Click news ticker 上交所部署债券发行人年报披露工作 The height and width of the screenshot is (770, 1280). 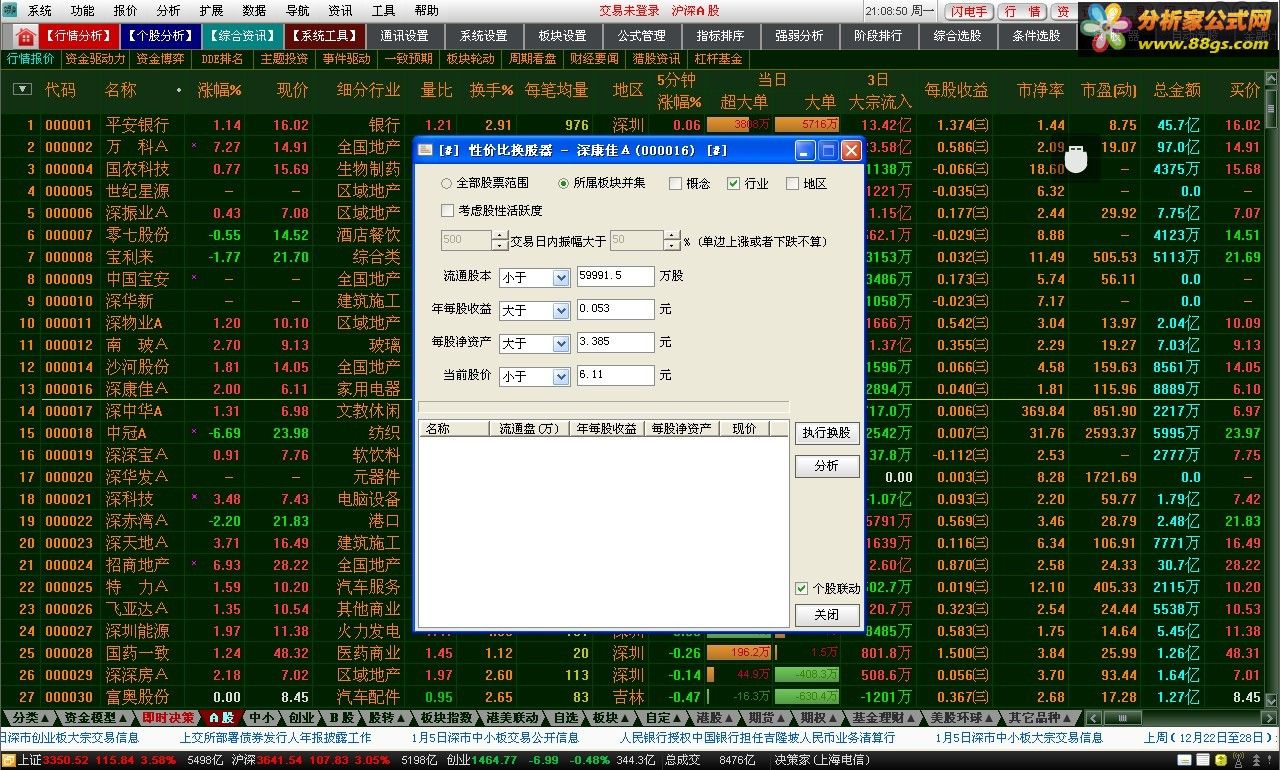coord(275,738)
